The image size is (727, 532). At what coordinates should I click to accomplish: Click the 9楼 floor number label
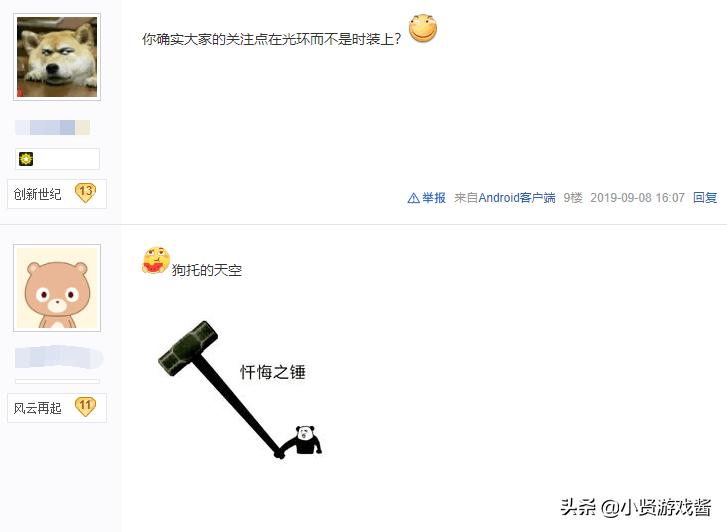[x=573, y=198]
